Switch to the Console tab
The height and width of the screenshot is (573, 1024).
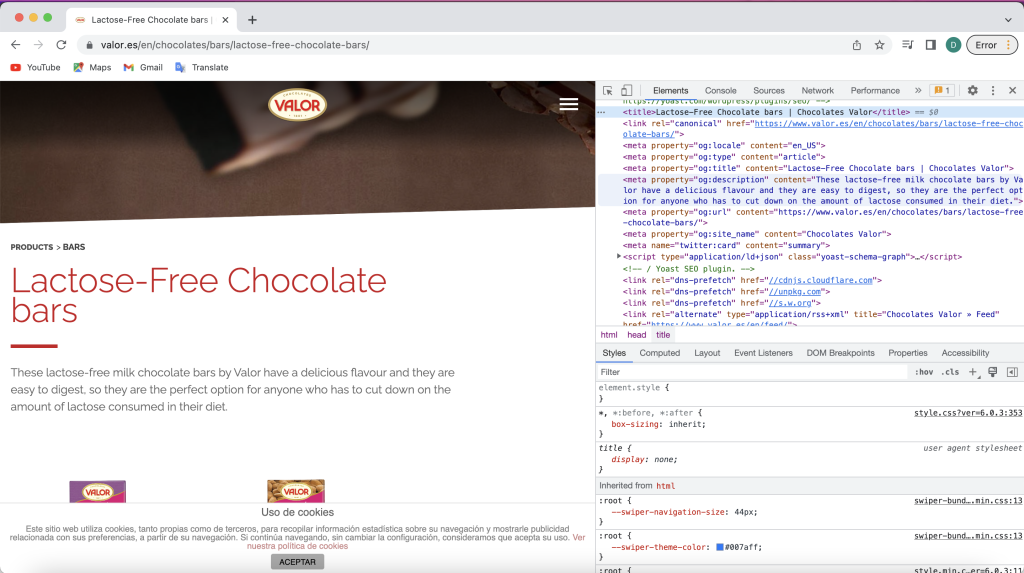[720, 91]
